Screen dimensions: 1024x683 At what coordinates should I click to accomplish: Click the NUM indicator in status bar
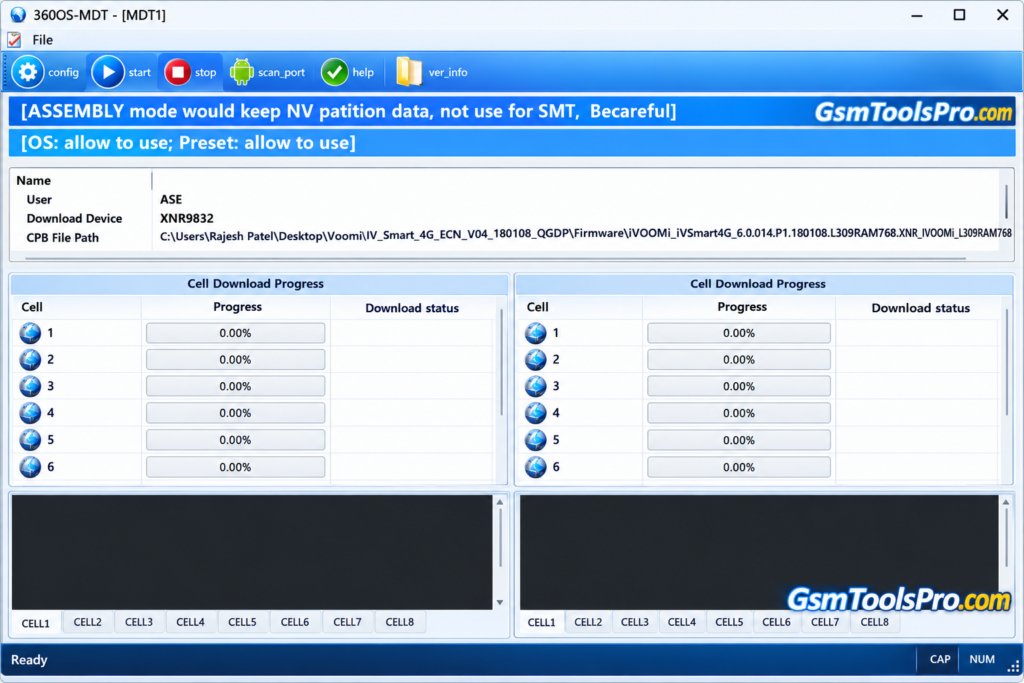(982, 659)
